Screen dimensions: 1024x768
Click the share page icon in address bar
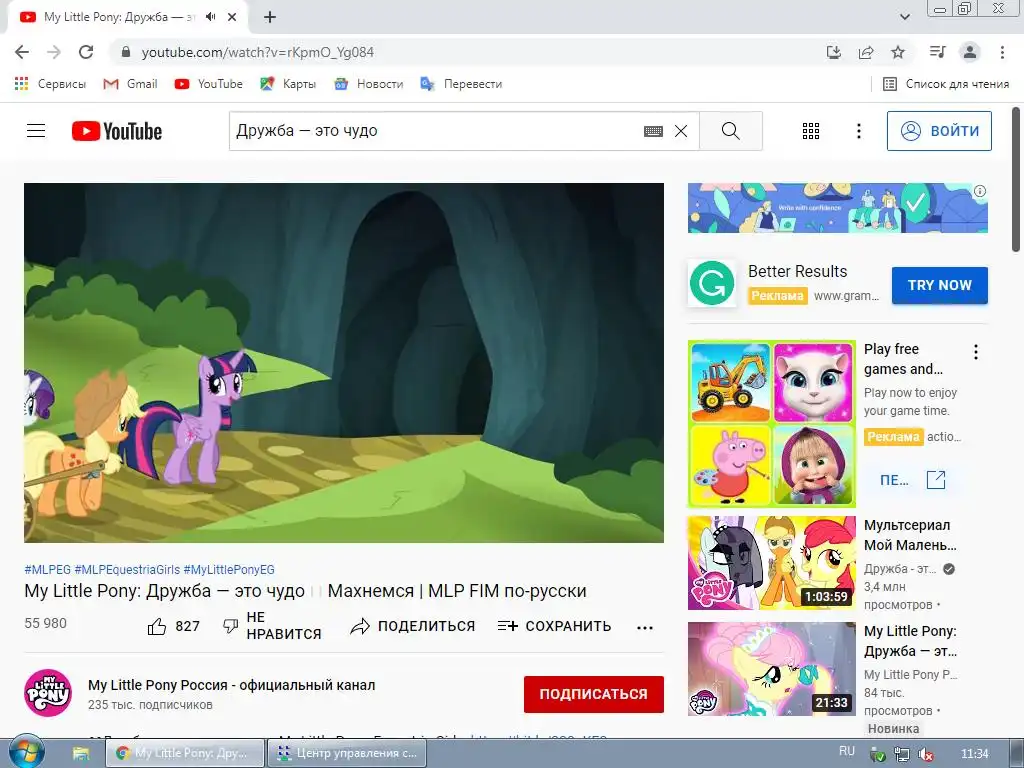coord(866,52)
